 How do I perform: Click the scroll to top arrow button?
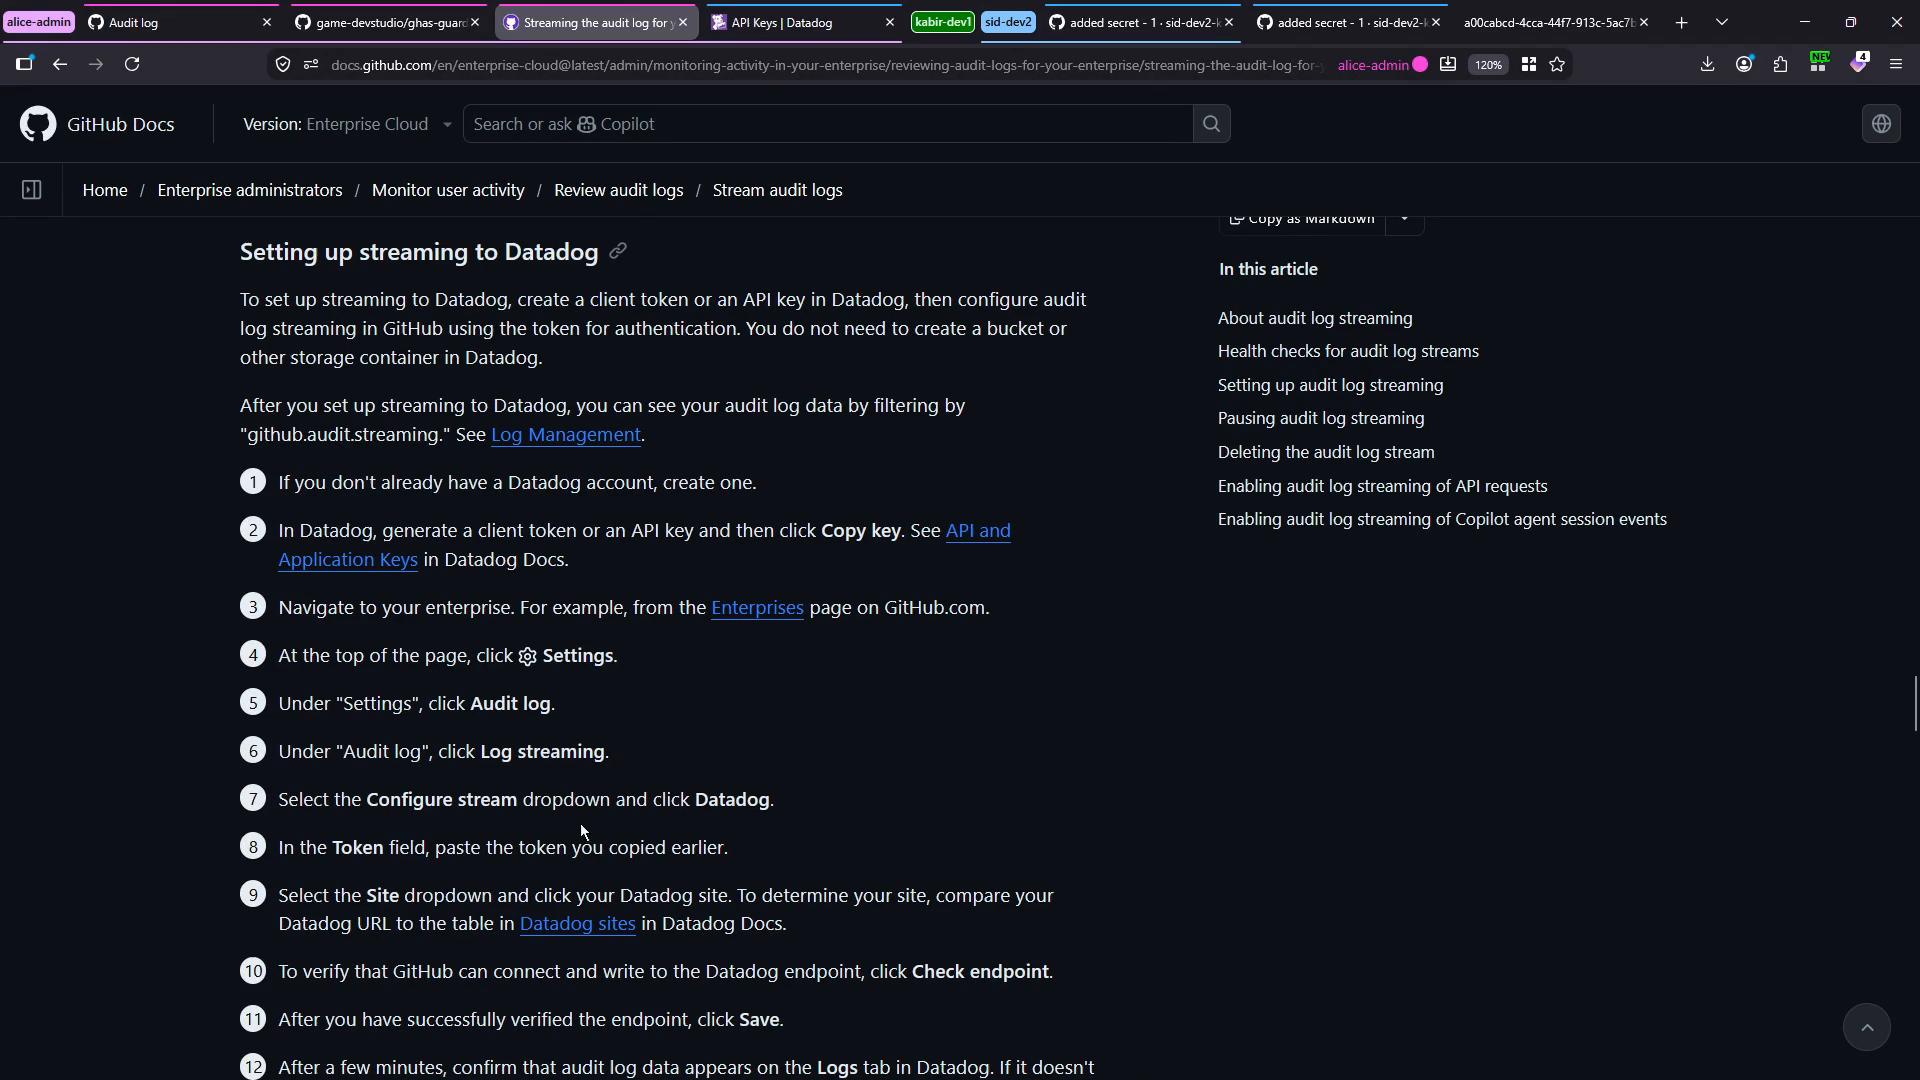click(x=1866, y=1027)
